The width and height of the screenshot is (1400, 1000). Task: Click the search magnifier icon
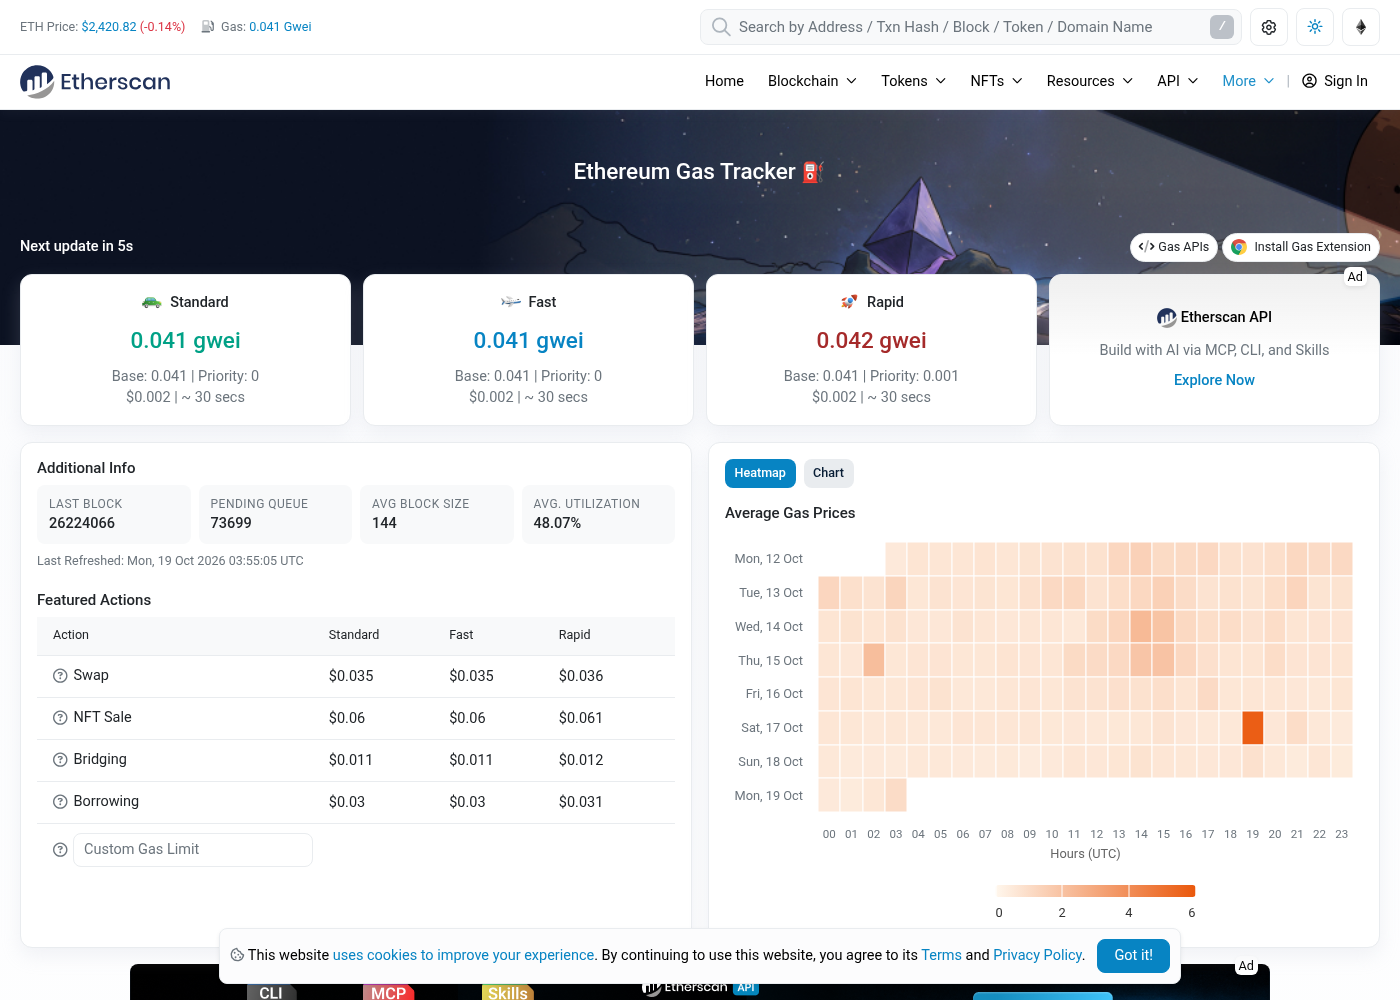tap(721, 27)
